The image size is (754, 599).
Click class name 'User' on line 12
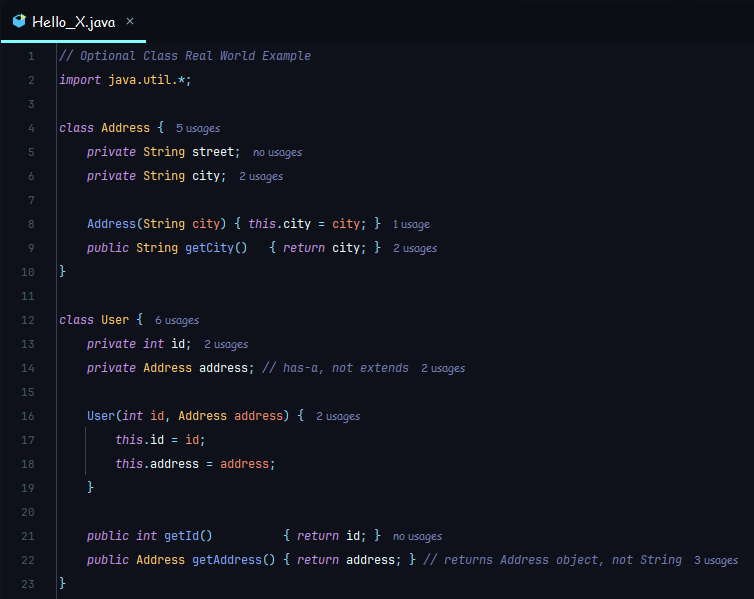(x=115, y=320)
